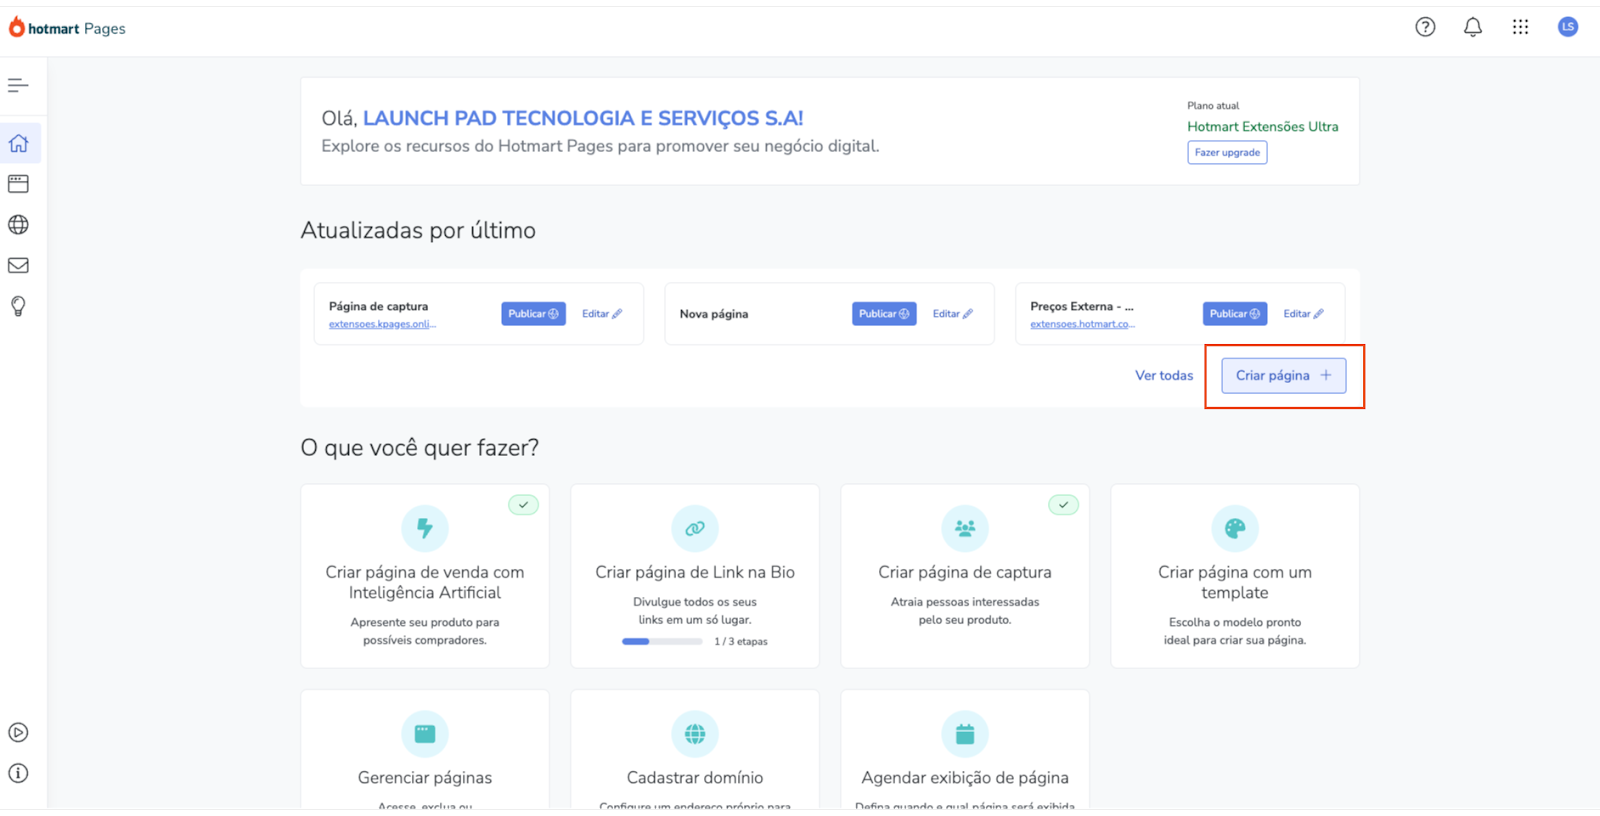
Task: Open the apps grid menu
Action: (1520, 27)
